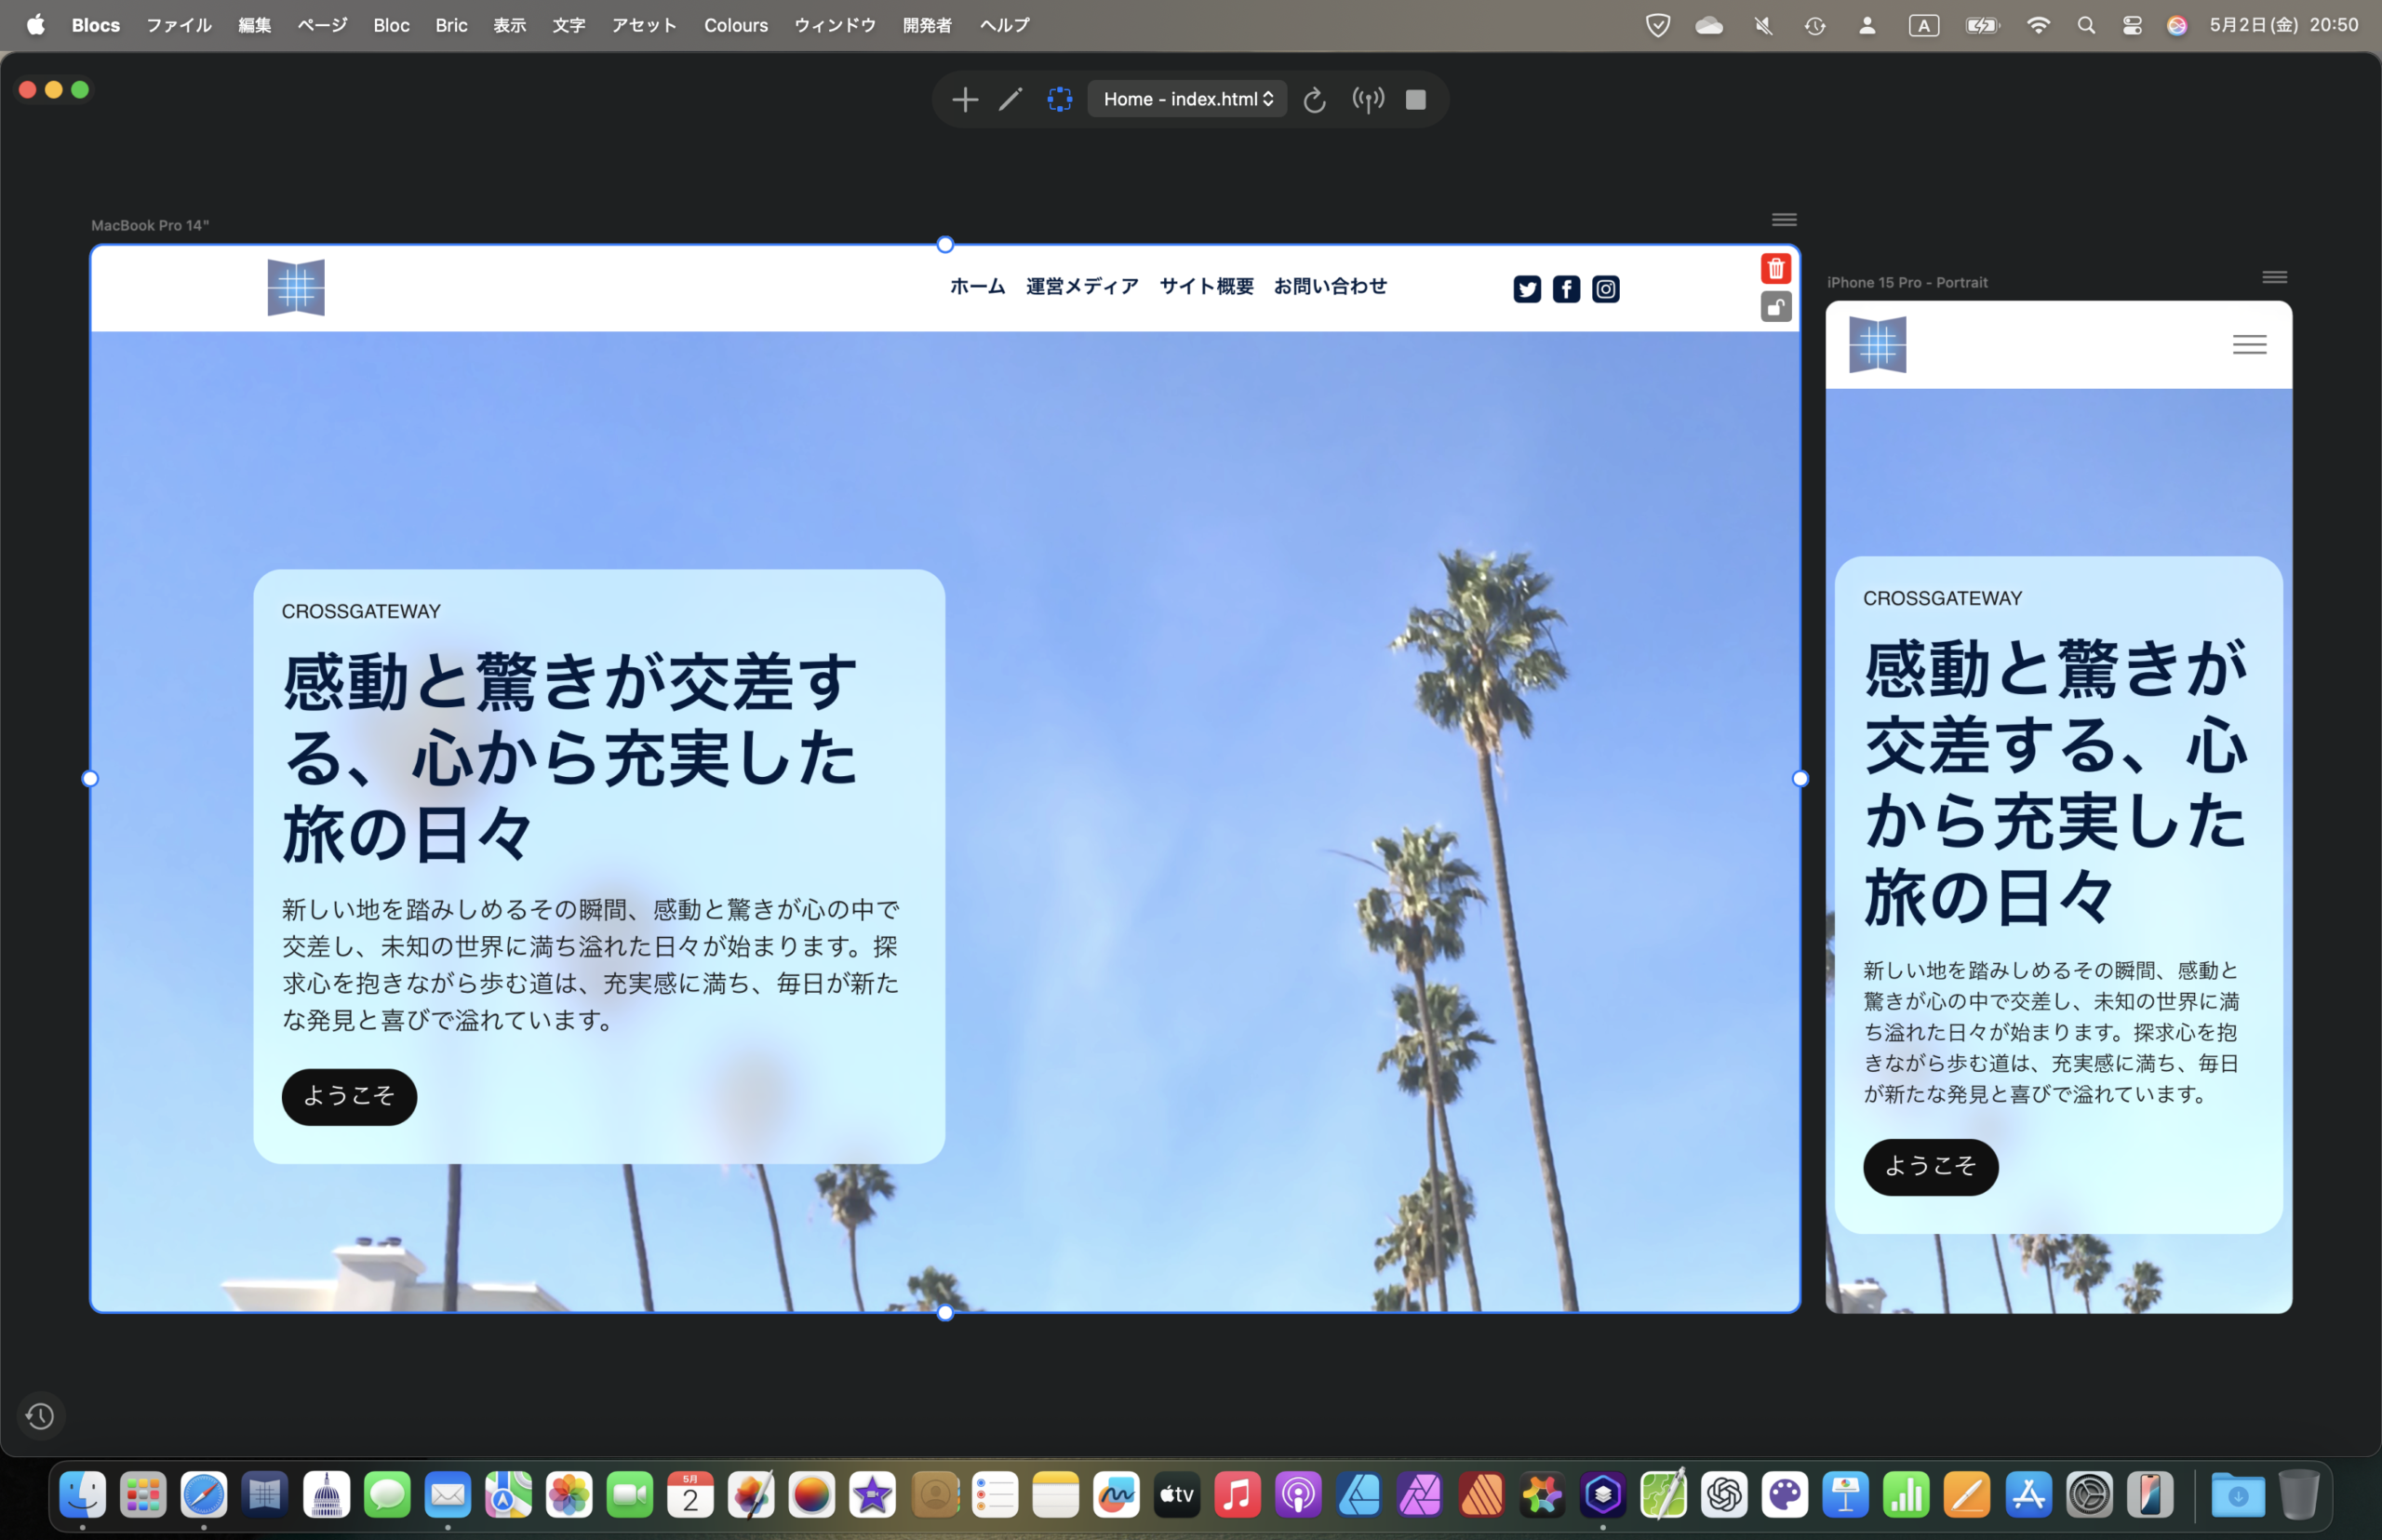This screenshot has width=2382, height=1540.
Task: Select the CROSSGATEWAY label in the MacBook canvas
Action: click(x=361, y=611)
